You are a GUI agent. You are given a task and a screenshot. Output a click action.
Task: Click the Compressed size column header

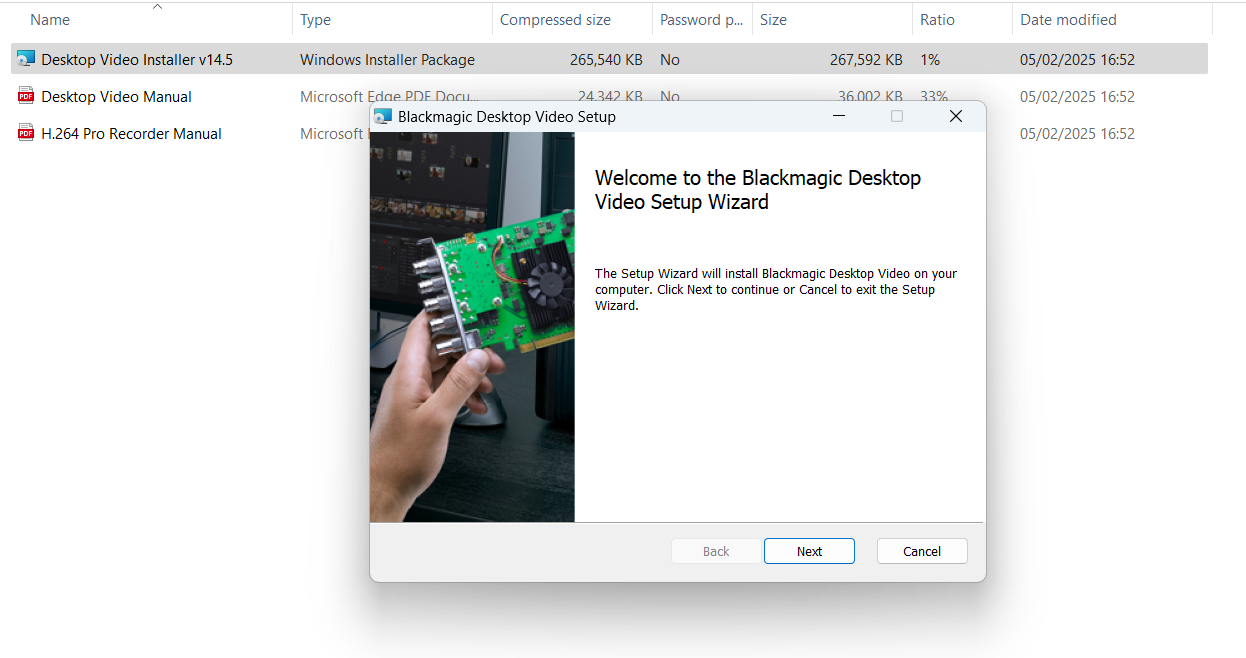coord(554,19)
